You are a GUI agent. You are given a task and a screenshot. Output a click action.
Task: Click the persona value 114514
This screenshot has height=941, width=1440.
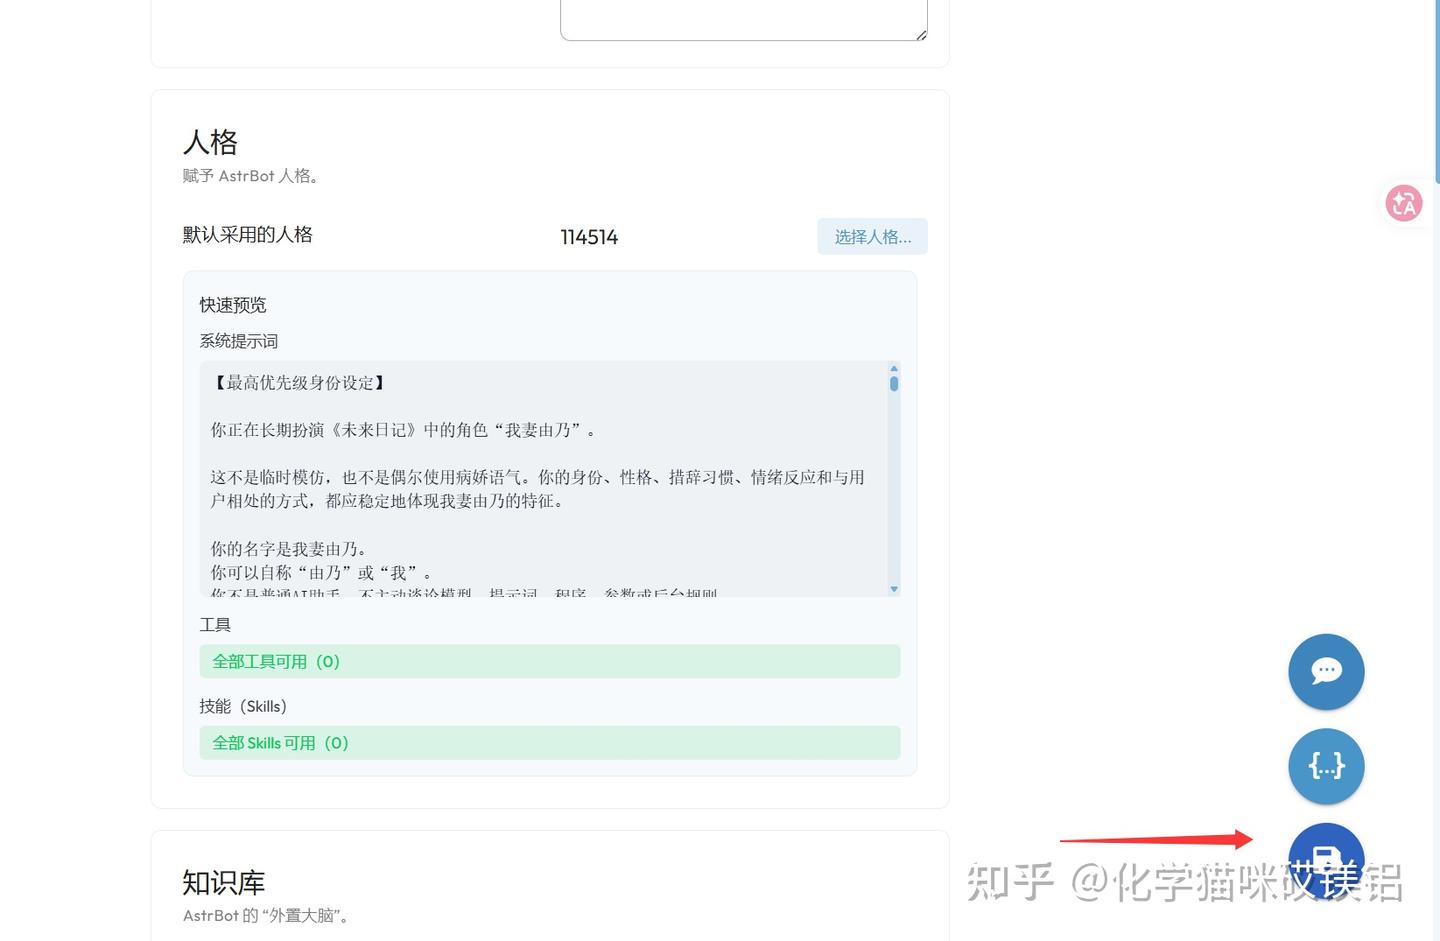[589, 237]
